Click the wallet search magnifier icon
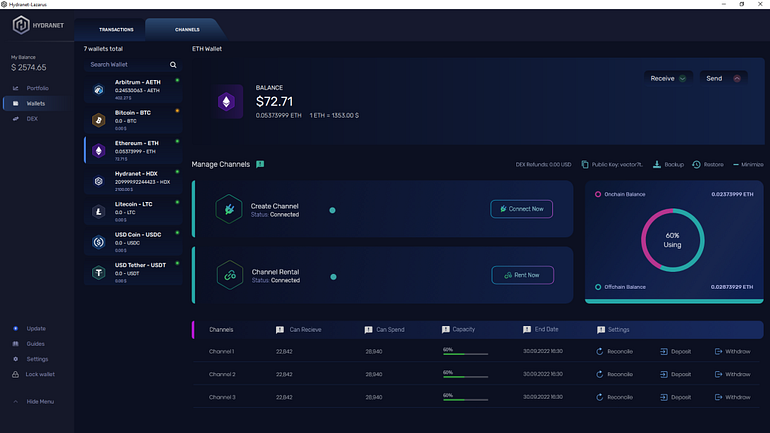Viewport: 770px width, 433px height. [x=173, y=65]
